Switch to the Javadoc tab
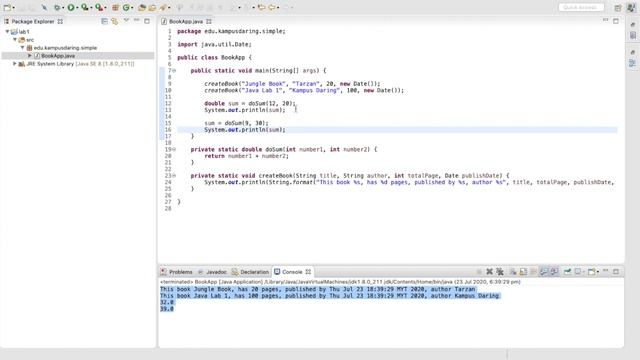640x360 pixels. [212, 272]
